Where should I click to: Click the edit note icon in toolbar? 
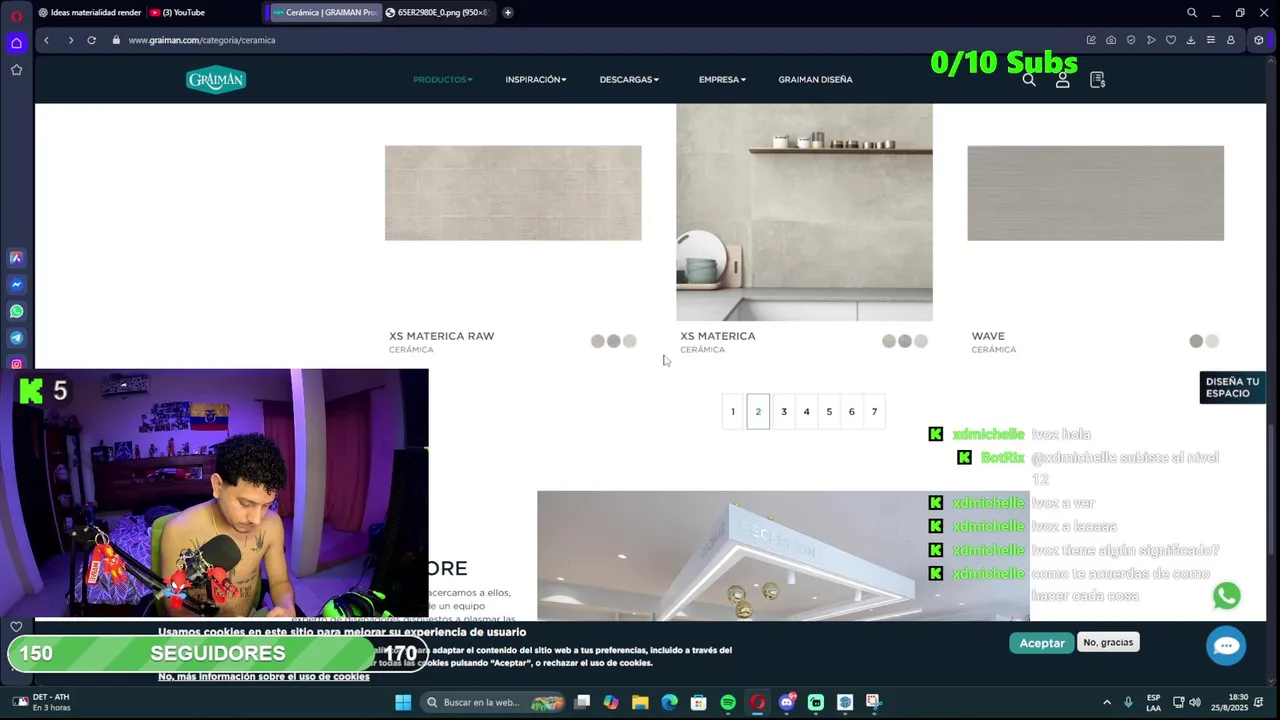(1091, 40)
